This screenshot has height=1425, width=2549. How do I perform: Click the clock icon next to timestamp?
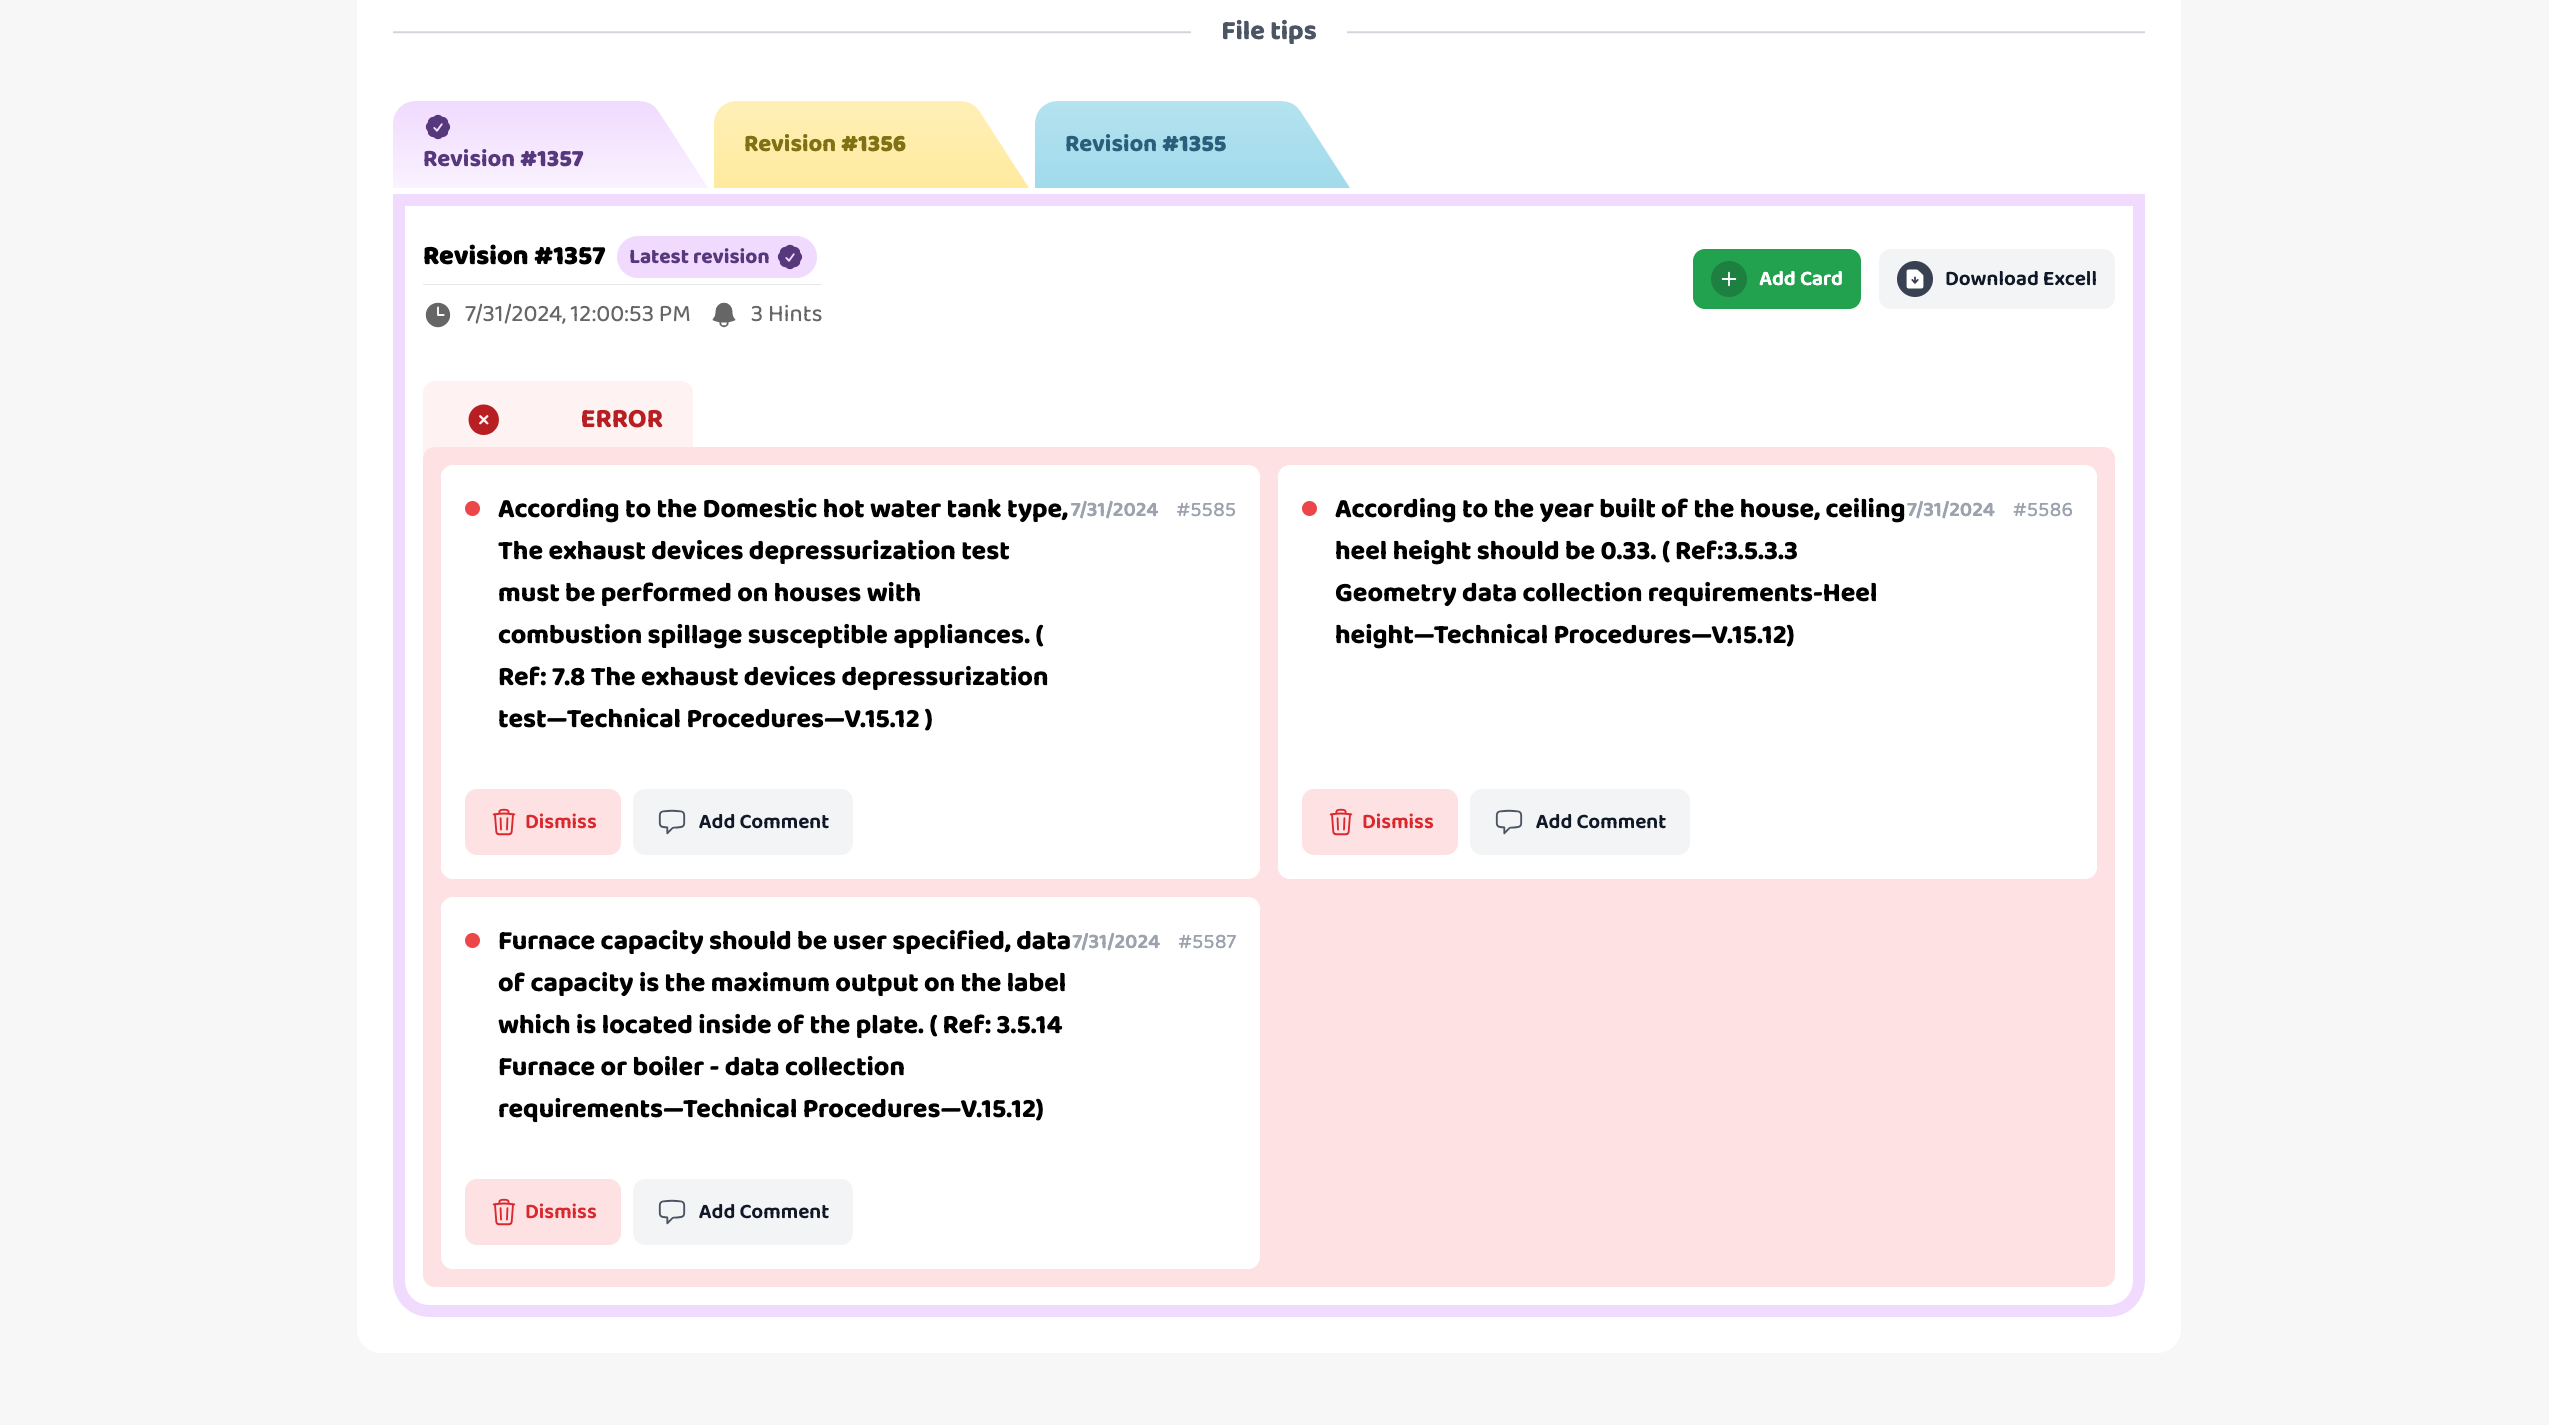[438, 315]
